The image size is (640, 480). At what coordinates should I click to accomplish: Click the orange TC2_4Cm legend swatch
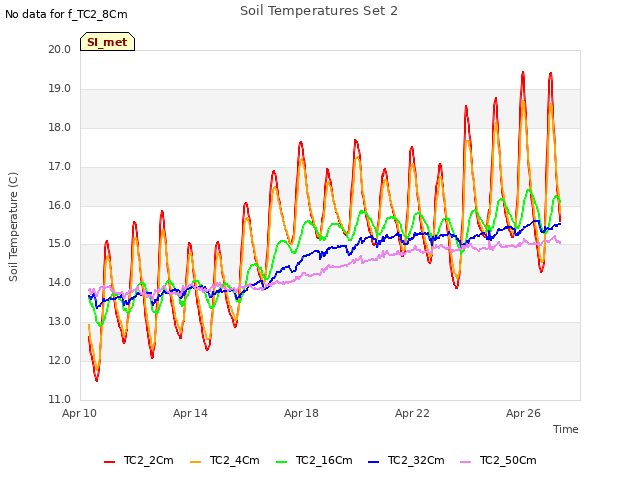coord(196,462)
